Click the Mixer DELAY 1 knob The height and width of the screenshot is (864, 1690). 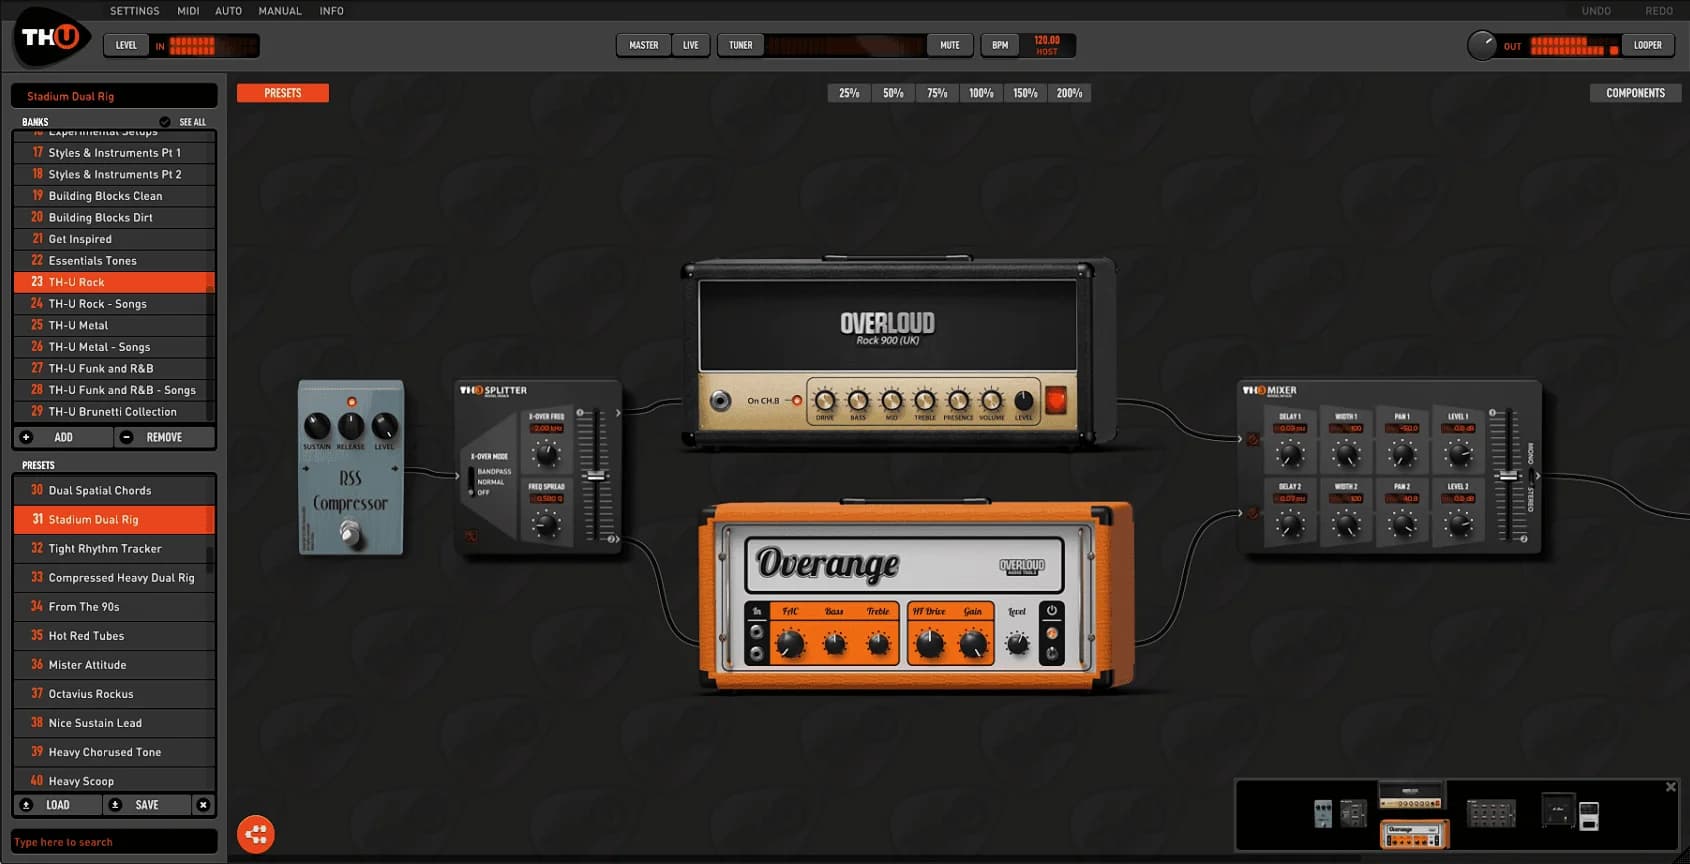1290,455
